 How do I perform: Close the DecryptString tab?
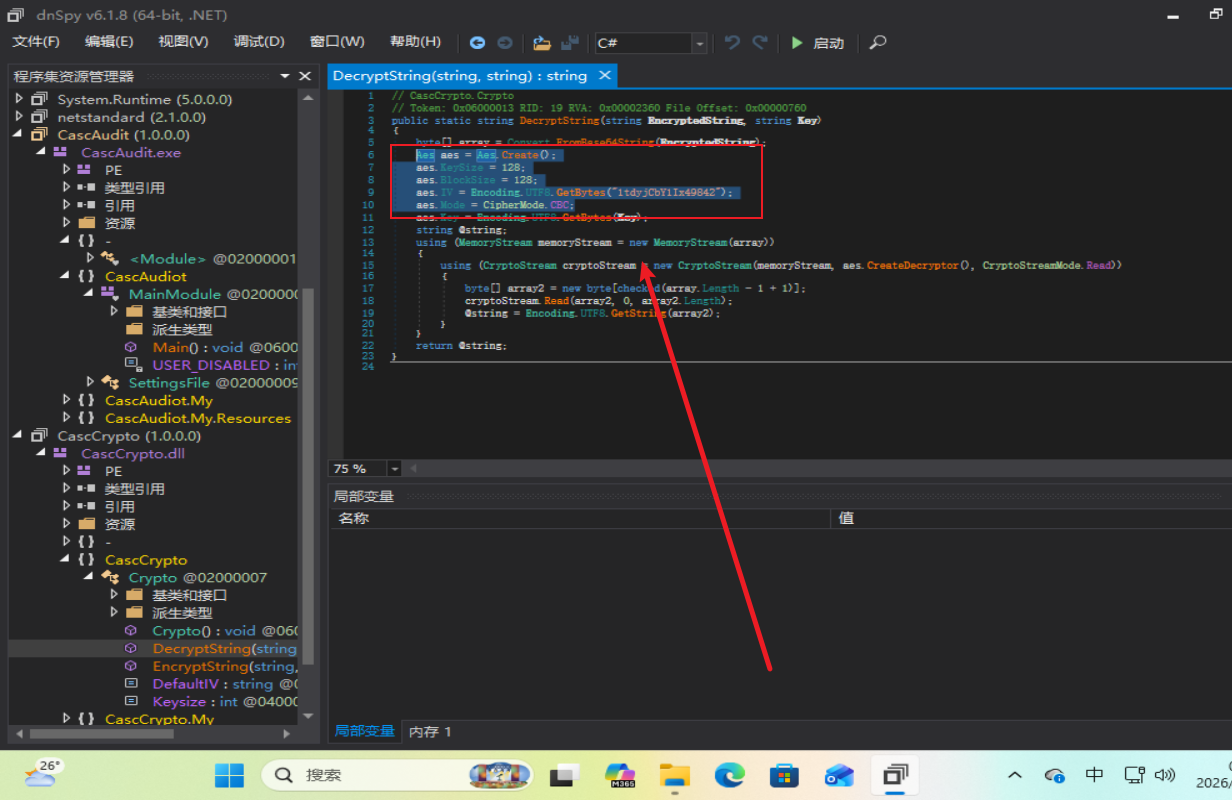(605, 75)
